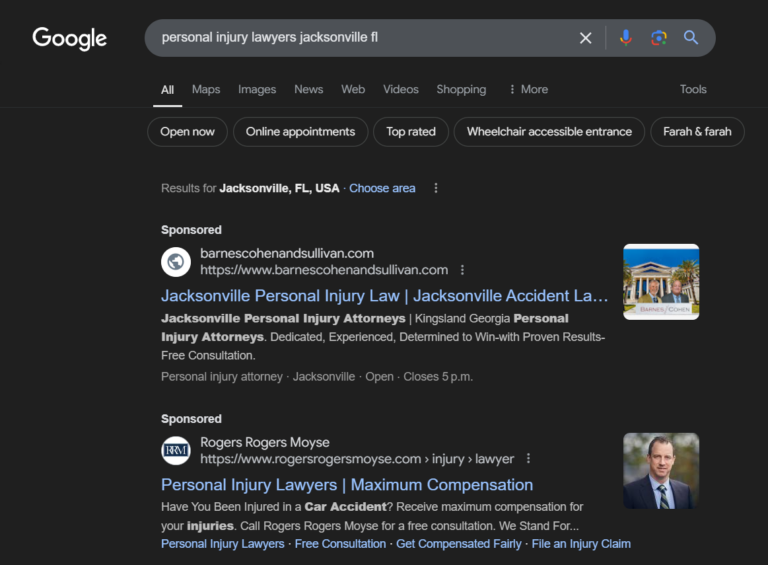Switch to the Maps tab

(x=206, y=90)
